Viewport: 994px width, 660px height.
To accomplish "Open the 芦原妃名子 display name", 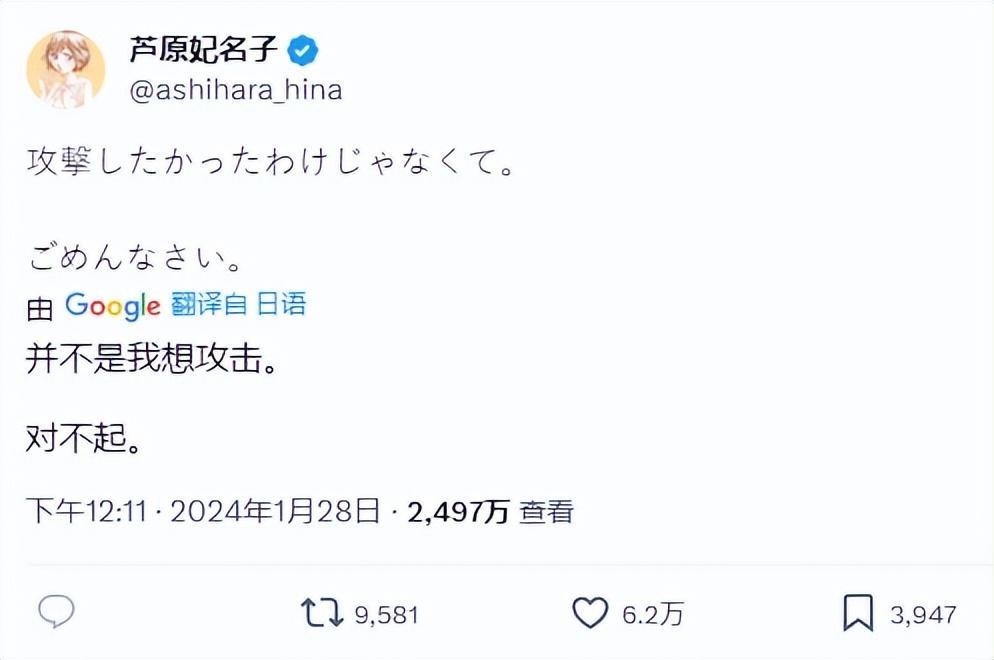I will [203, 49].
